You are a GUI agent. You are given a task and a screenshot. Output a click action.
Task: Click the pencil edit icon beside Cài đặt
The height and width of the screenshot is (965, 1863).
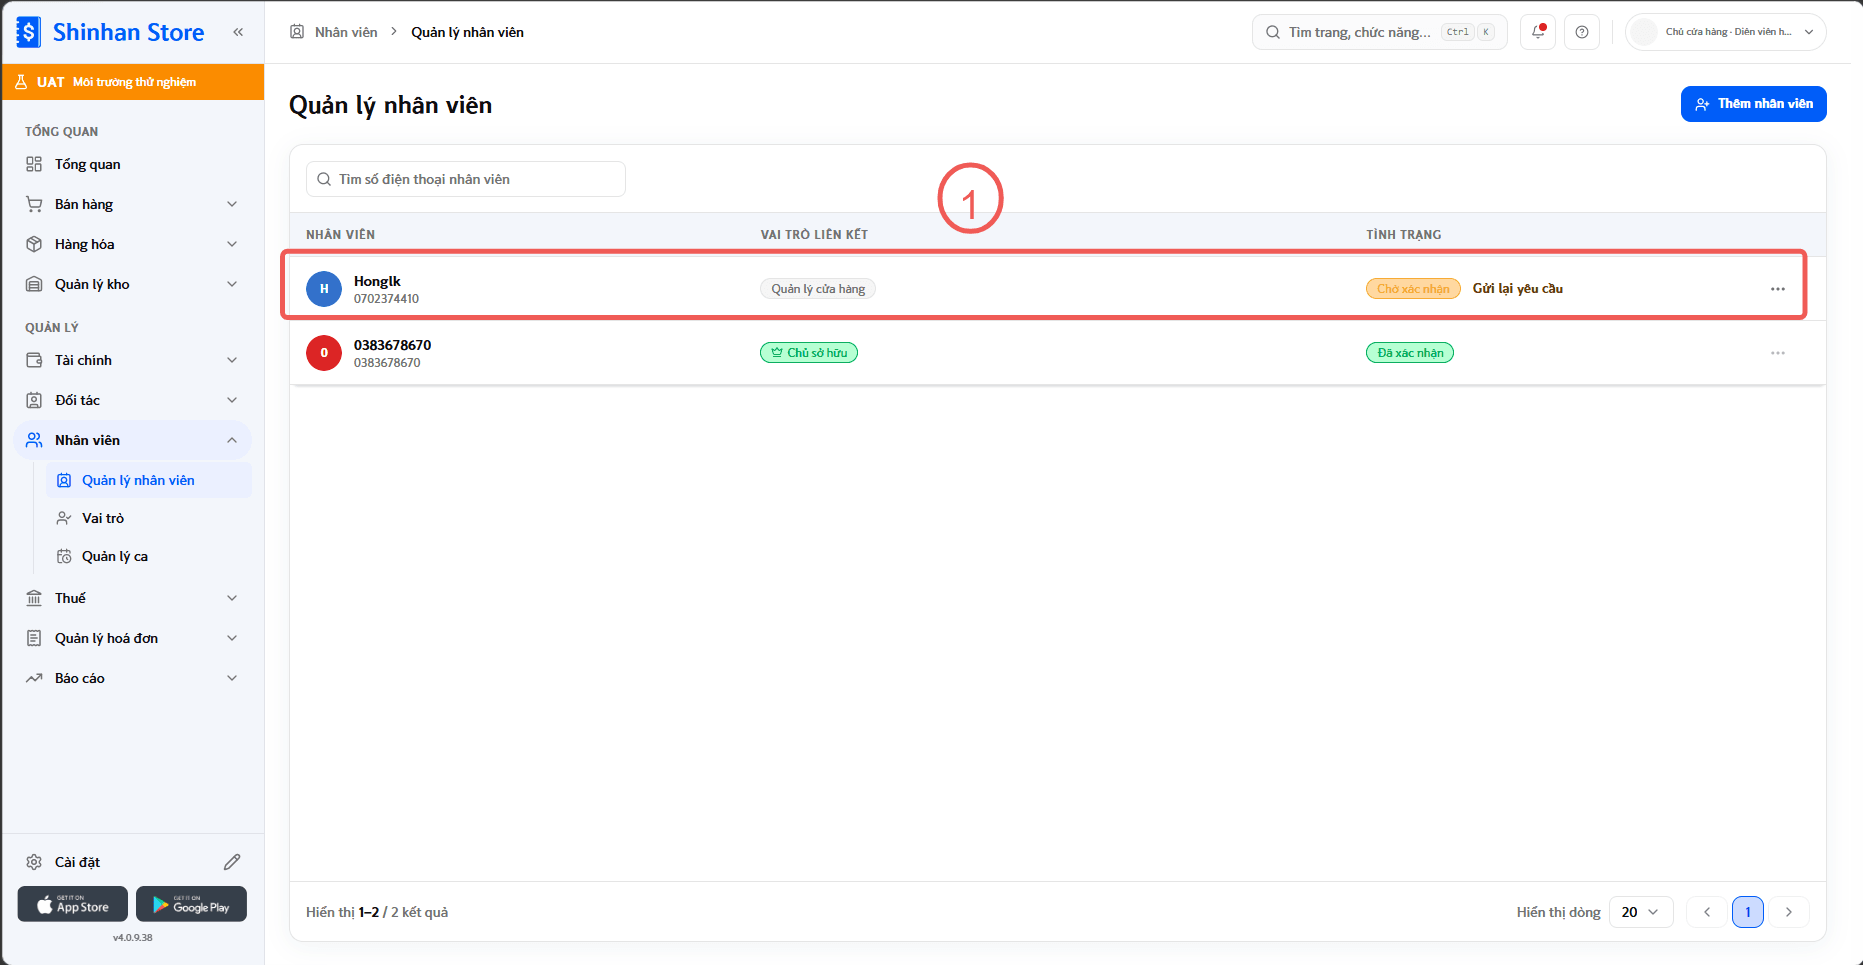(x=232, y=862)
